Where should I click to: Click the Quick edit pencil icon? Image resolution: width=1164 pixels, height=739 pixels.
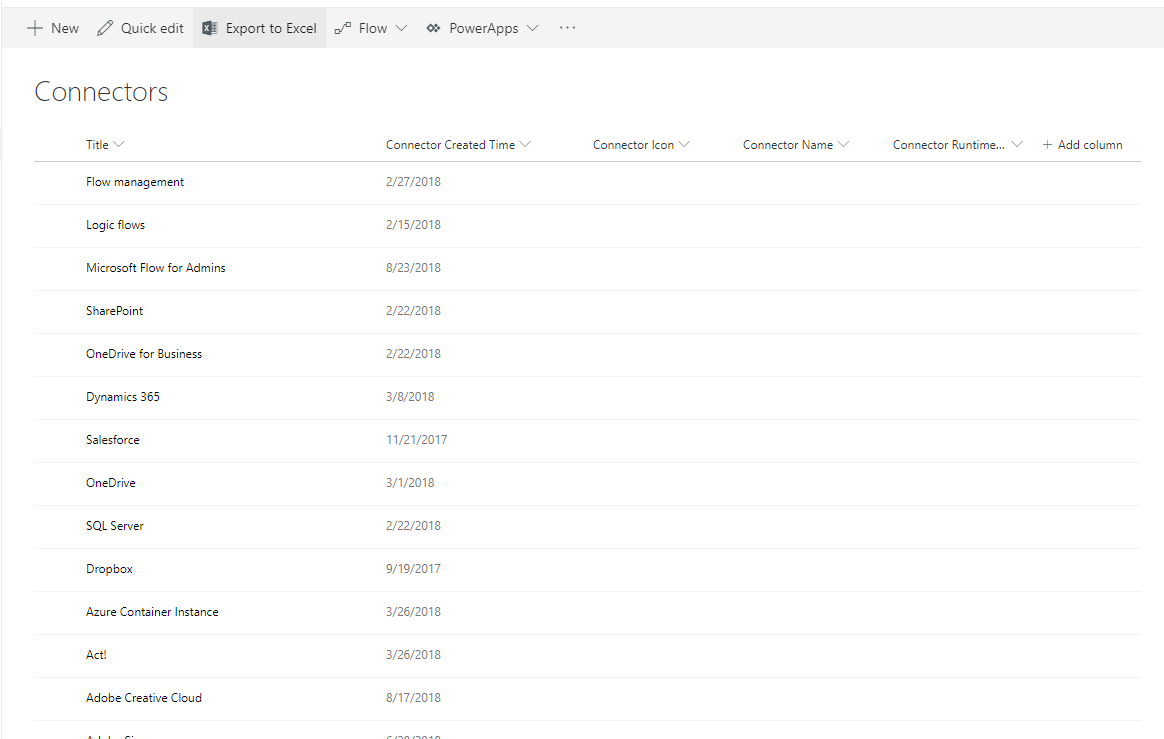click(x=105, y=28)
